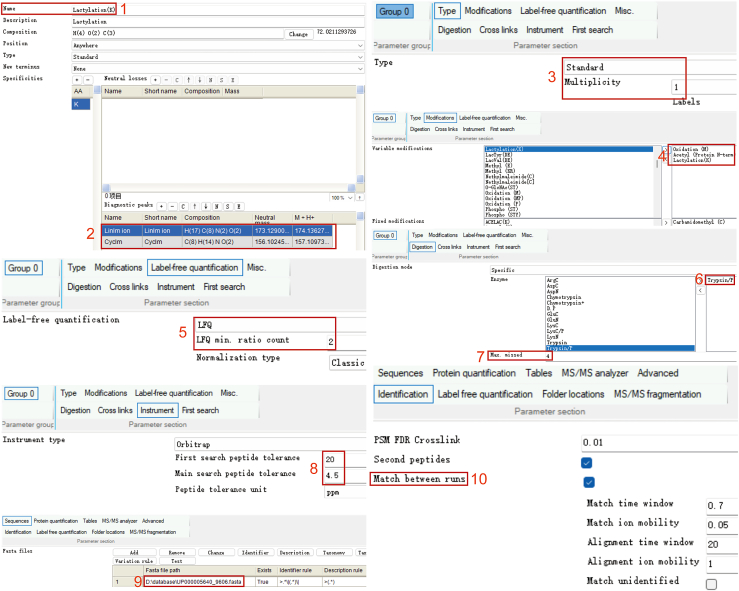Select highlighted Digestion tab above Enzyme list

tap(422, 247)
